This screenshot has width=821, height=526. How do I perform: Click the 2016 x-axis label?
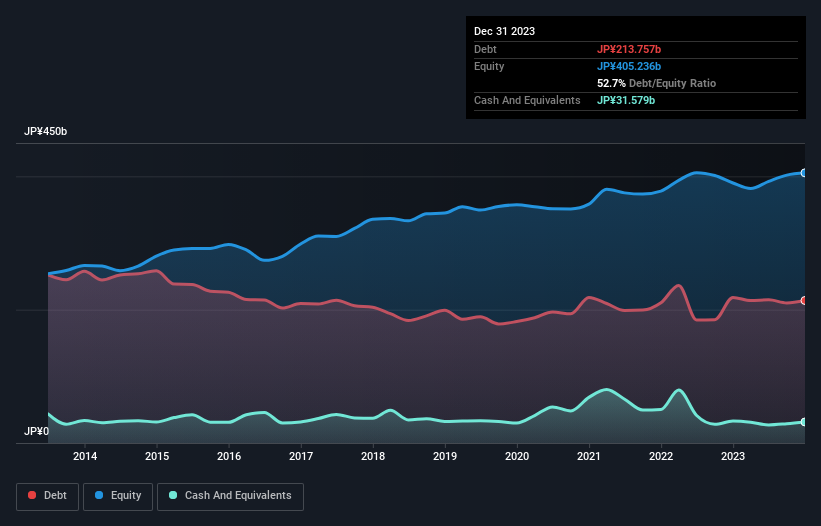click(229, 456)
